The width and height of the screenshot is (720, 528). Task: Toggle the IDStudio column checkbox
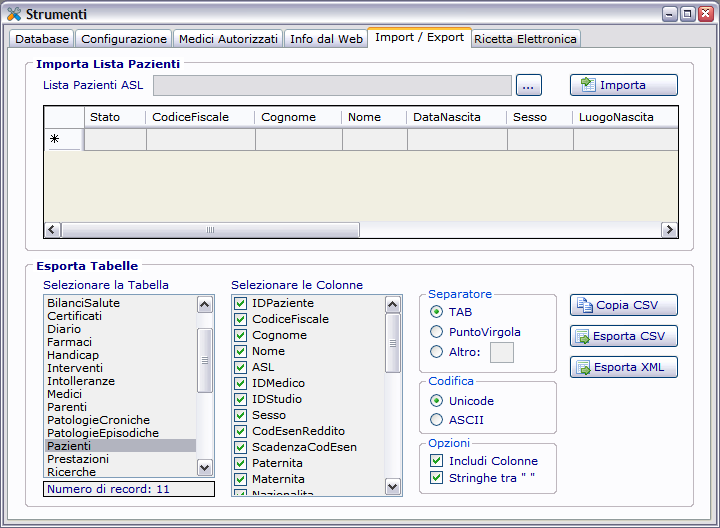click(x=241, y=399)
